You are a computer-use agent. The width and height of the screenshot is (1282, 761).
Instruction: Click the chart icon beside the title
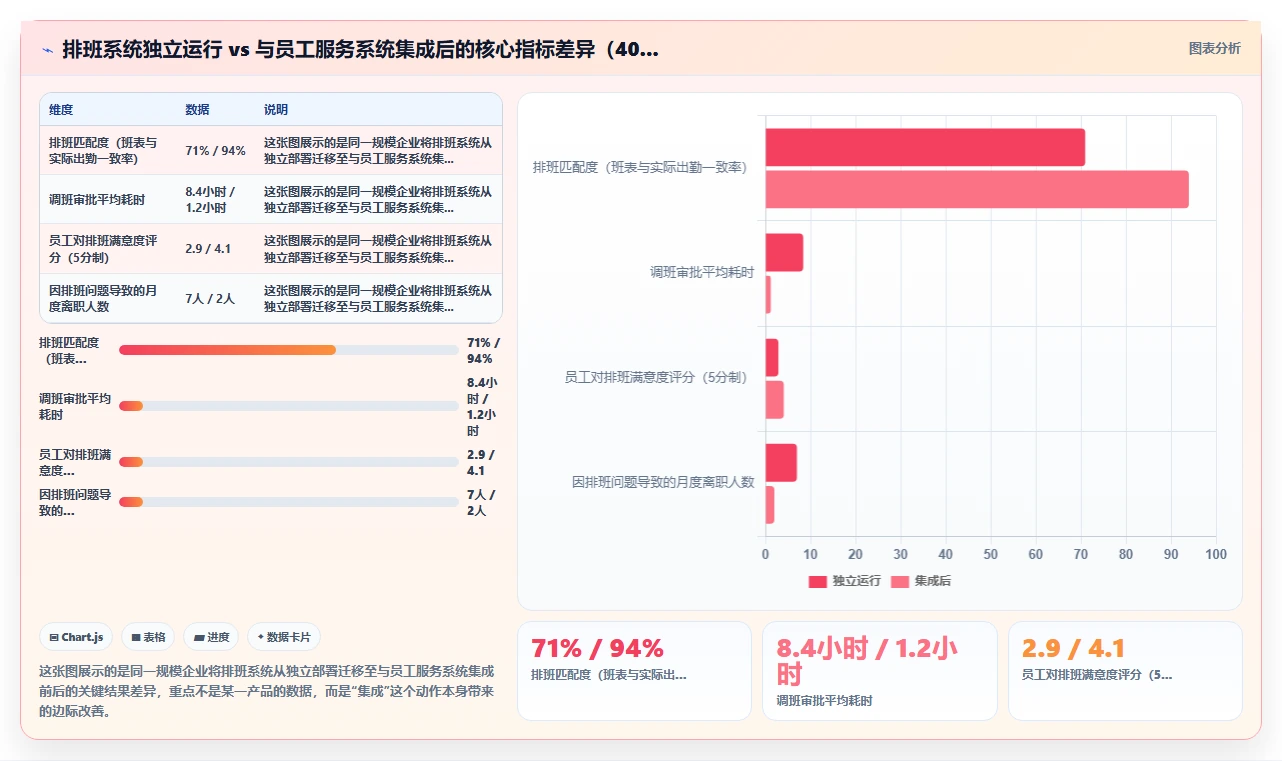coord(47,50)
